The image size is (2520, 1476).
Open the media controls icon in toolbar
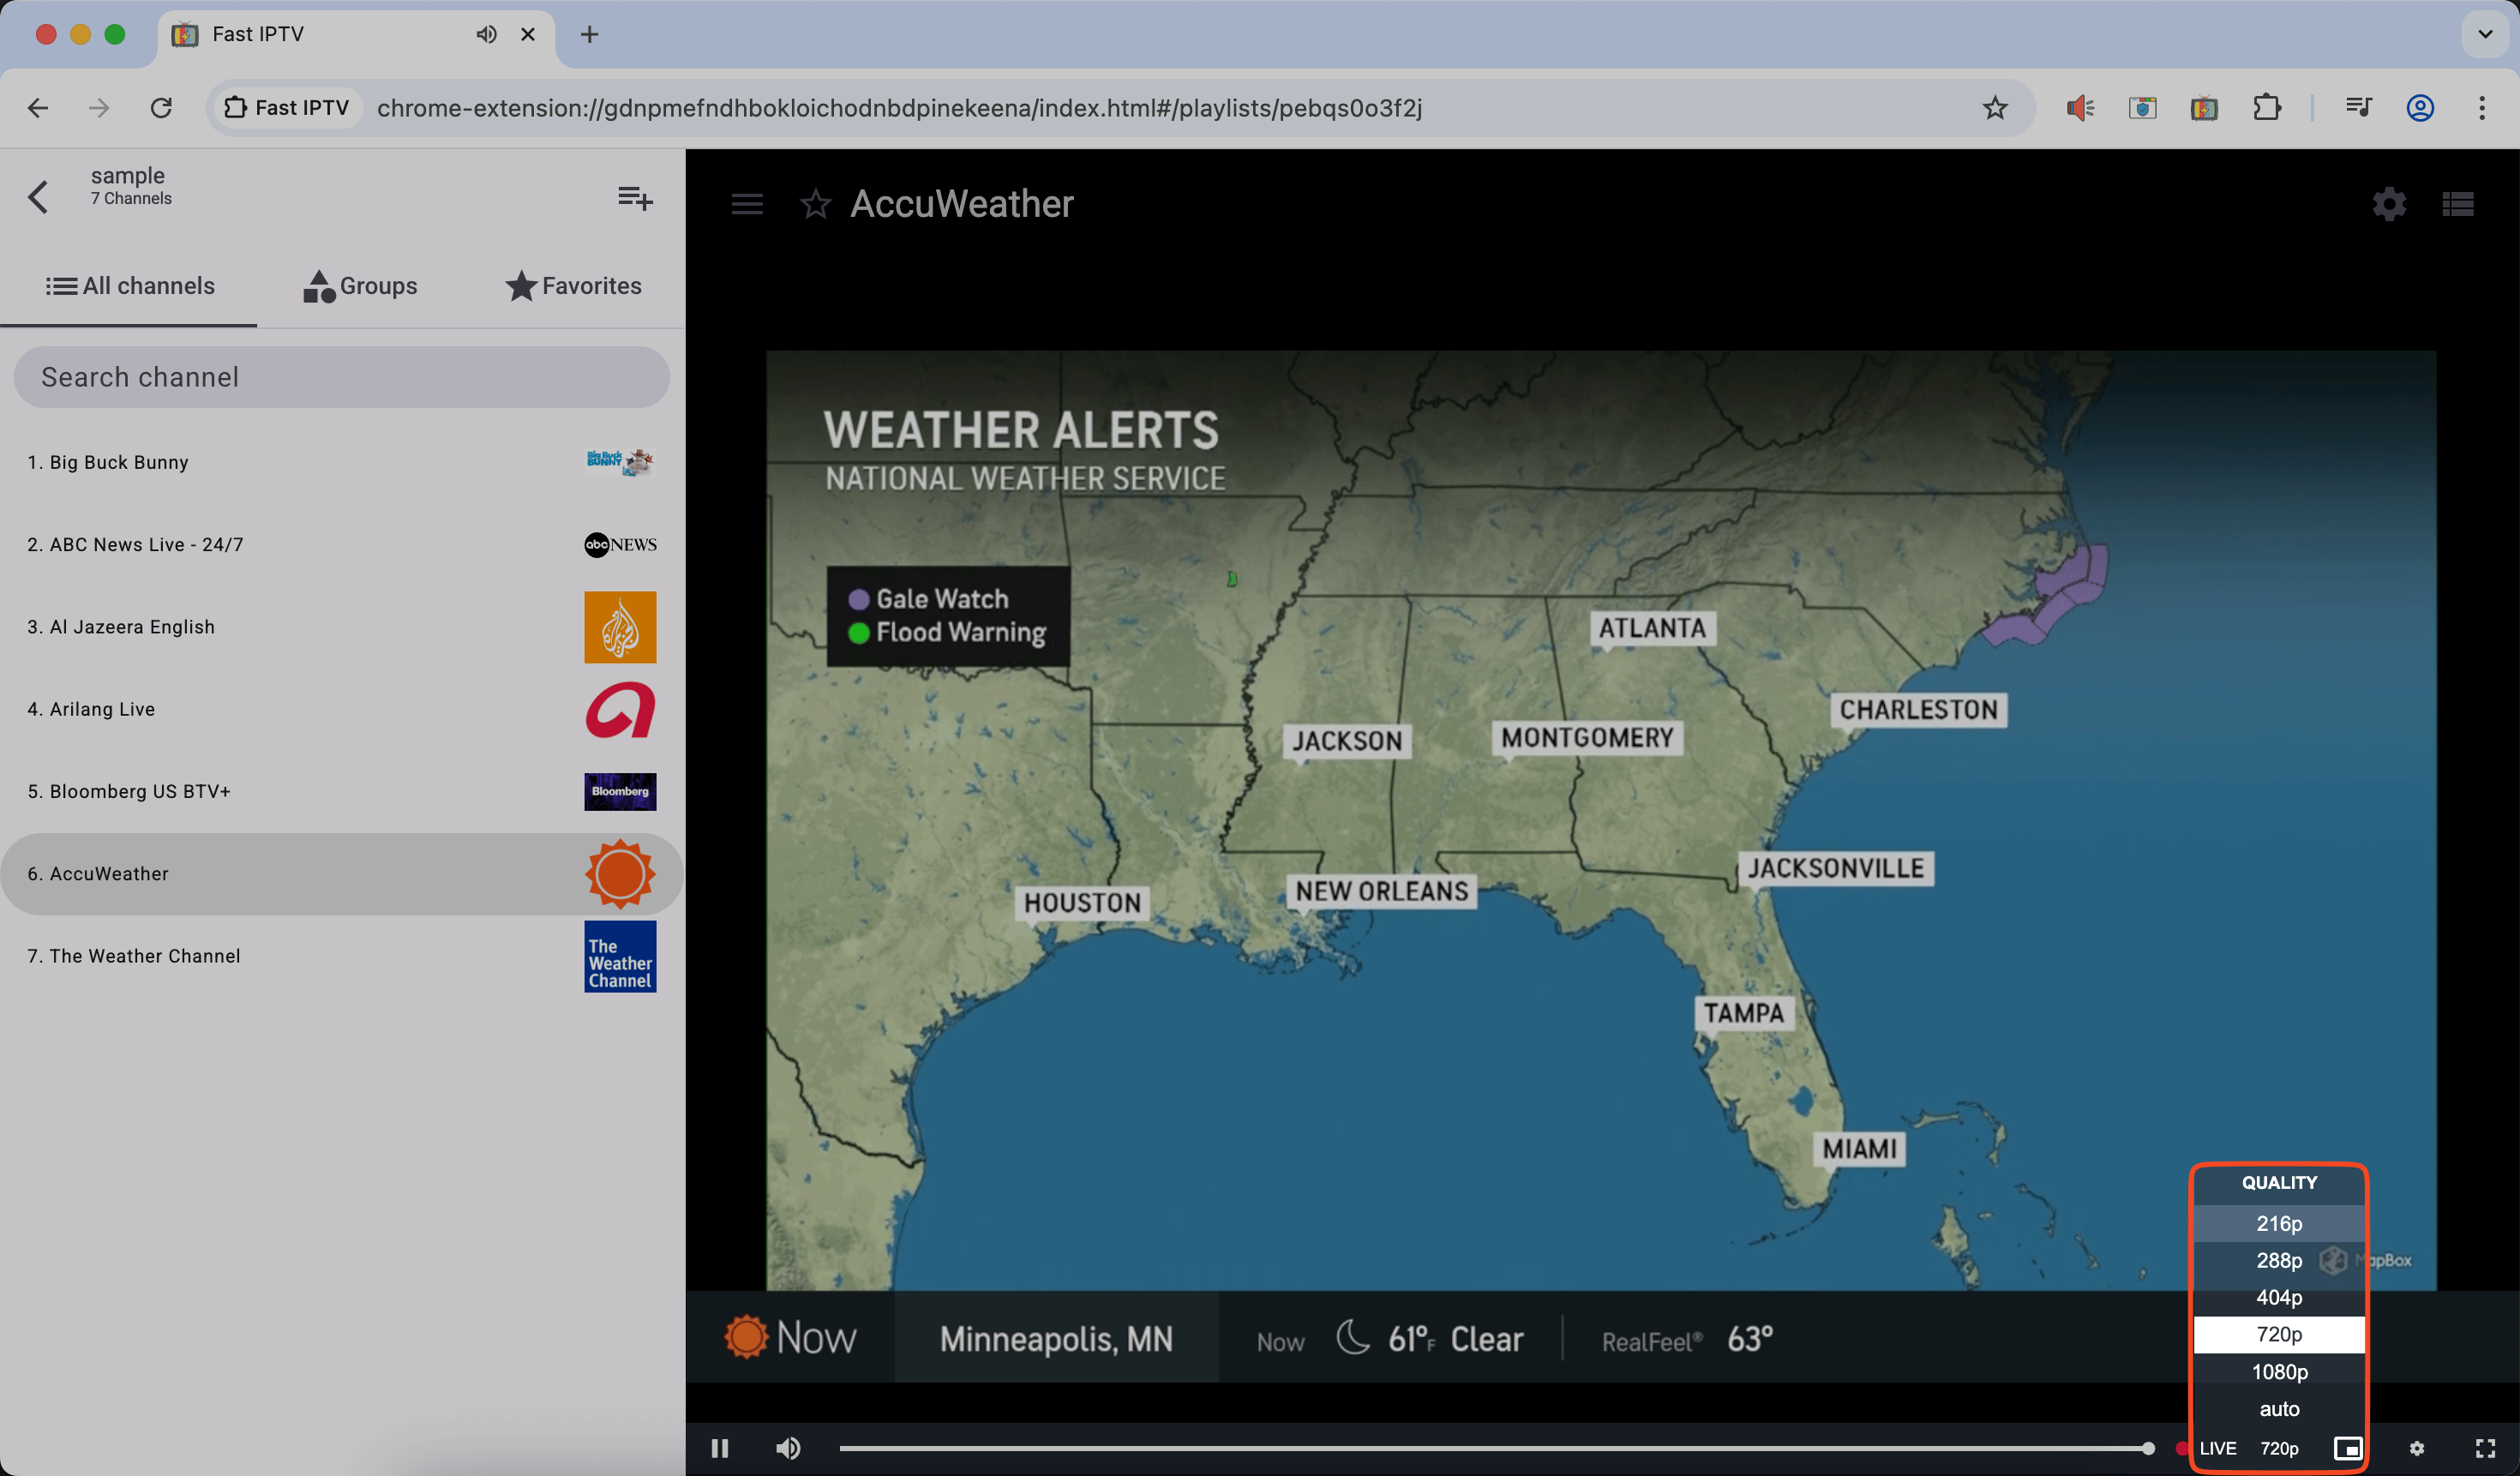[2358, 107]
